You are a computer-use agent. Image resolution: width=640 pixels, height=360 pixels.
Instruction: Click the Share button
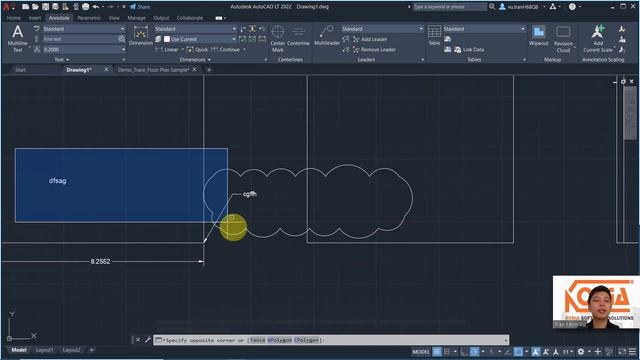(x=140, y=7)
